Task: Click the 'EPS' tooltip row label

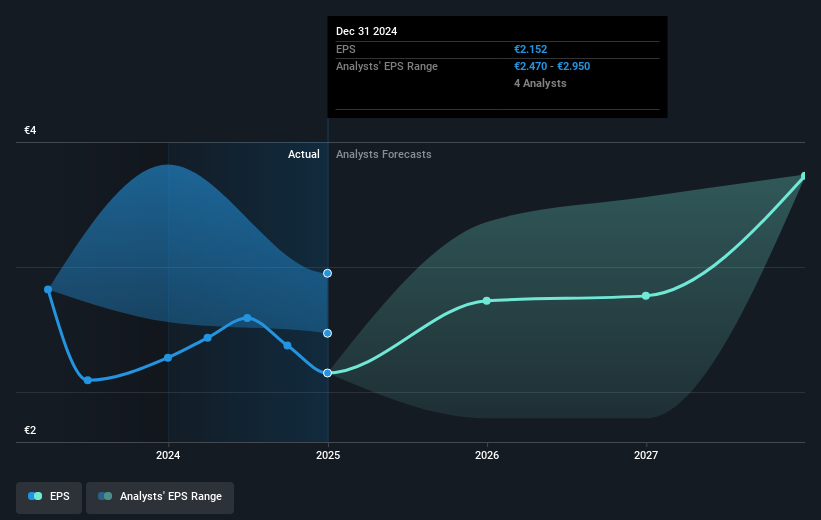Action: (346, 49)
